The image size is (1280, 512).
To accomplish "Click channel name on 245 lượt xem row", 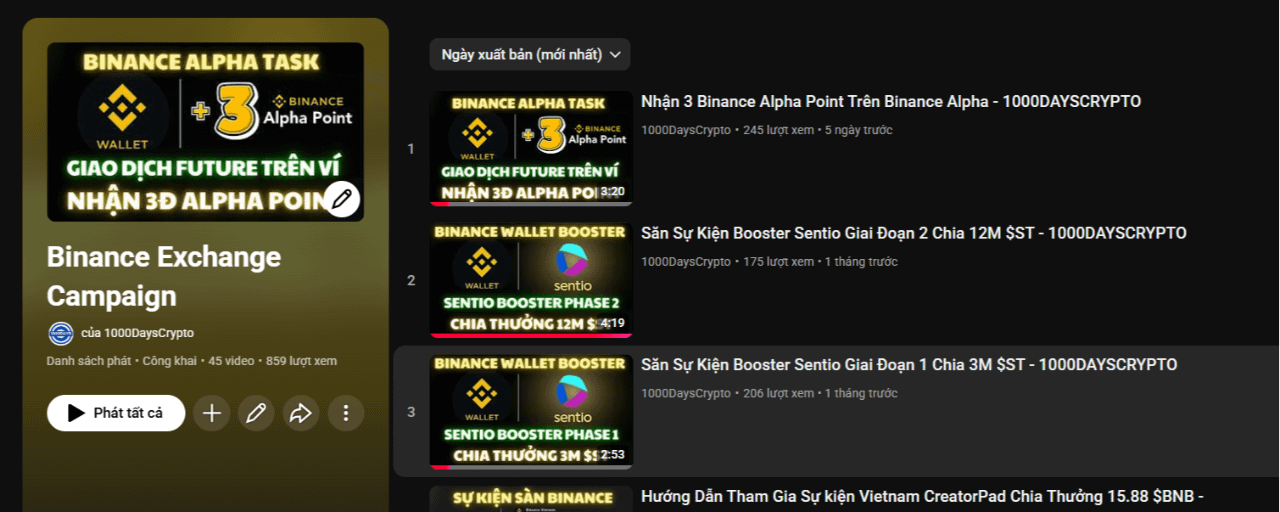I will [686, 130].
